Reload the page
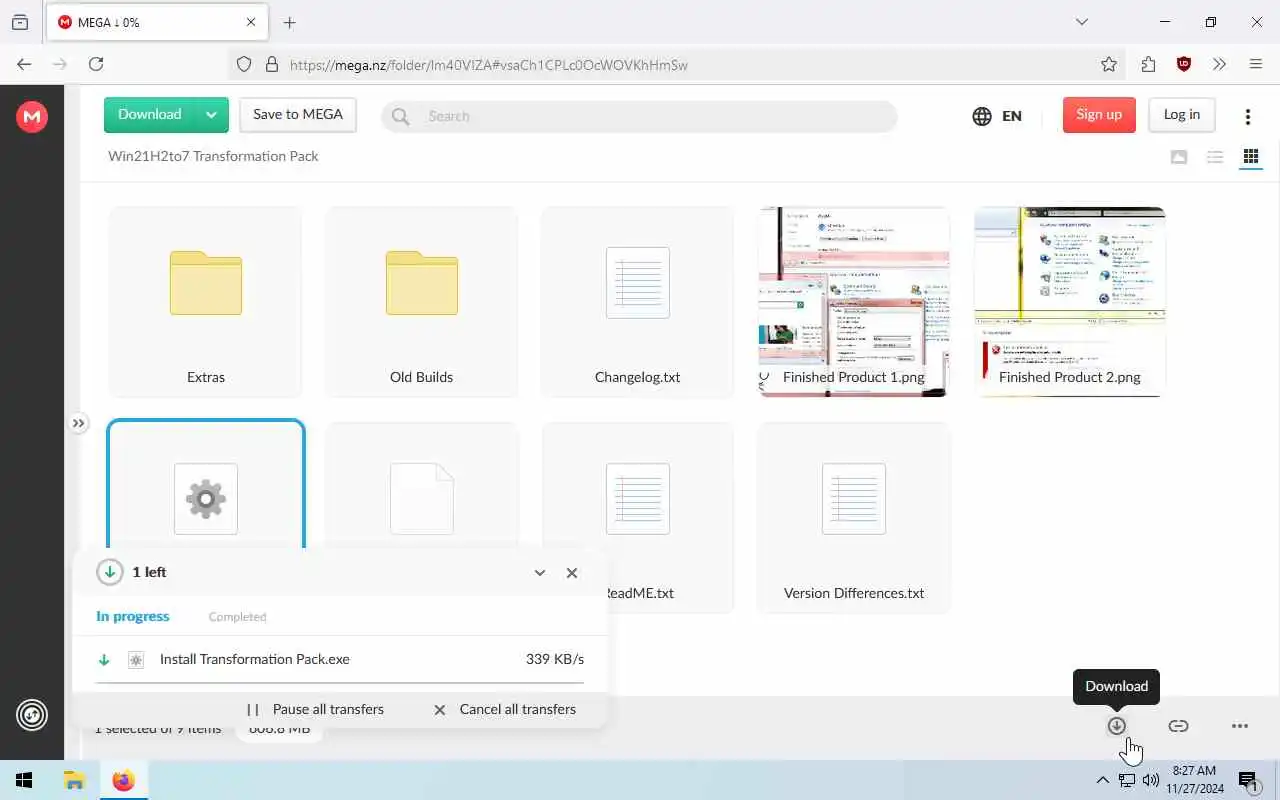This screenshot has width=1280, height=800. point(96,64)
